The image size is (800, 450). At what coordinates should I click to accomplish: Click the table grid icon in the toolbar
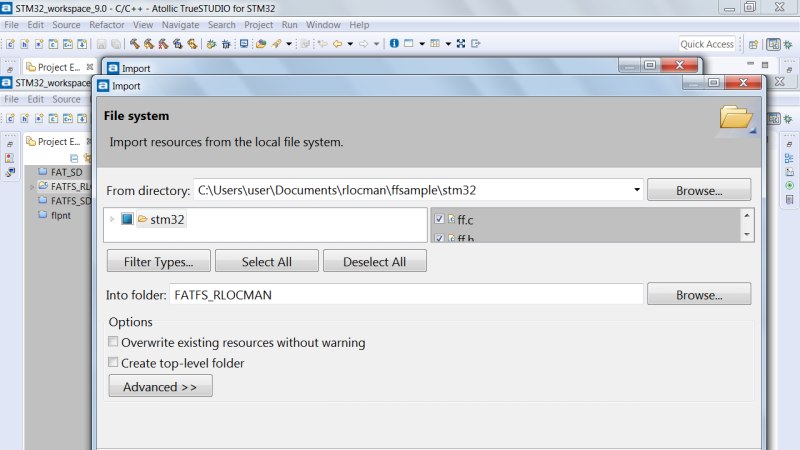(x=435, y=43)
